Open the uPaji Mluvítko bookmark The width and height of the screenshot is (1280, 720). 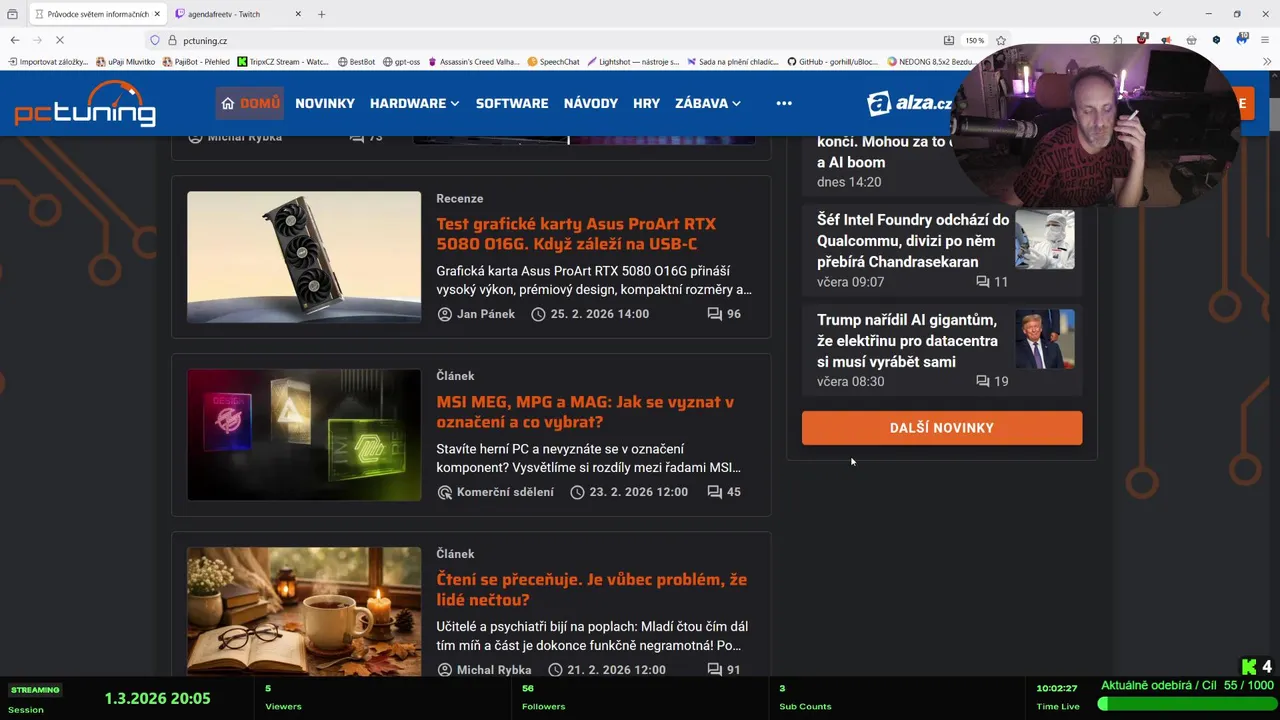click(125, 62)
